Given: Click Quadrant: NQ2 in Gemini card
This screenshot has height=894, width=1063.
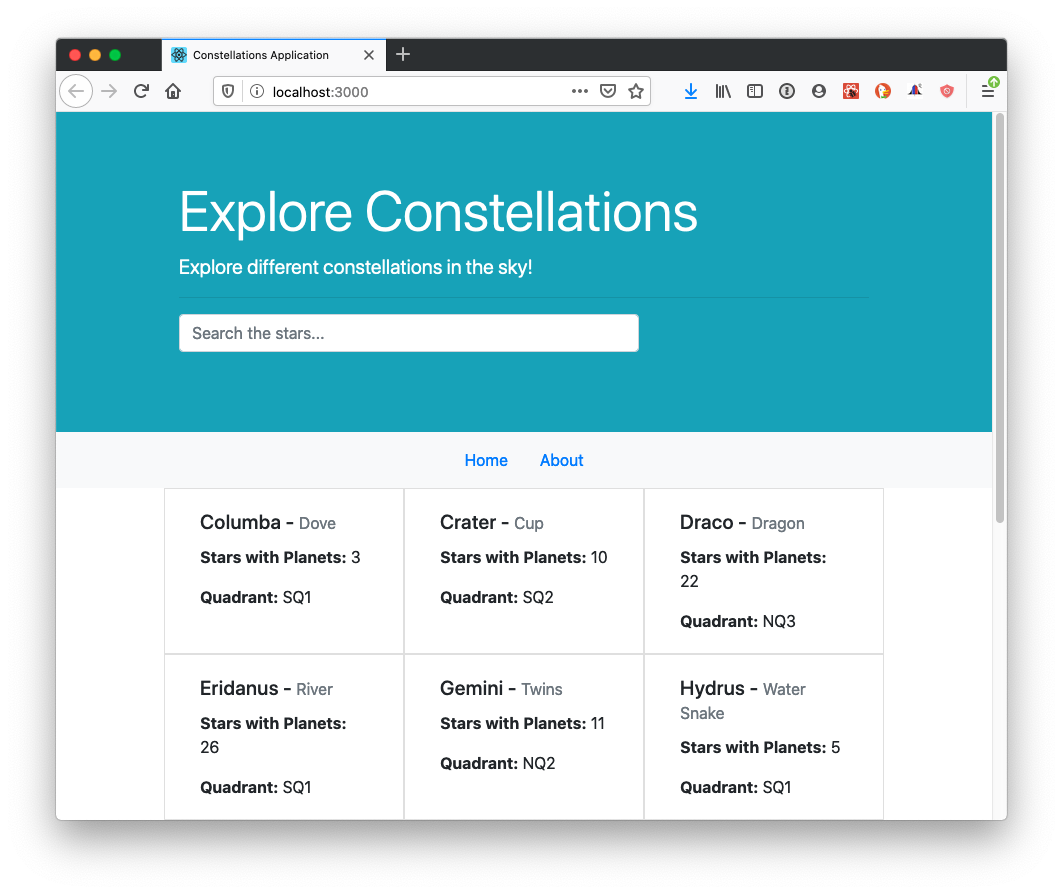Looking at the screenshot, I should pos(498,763).
